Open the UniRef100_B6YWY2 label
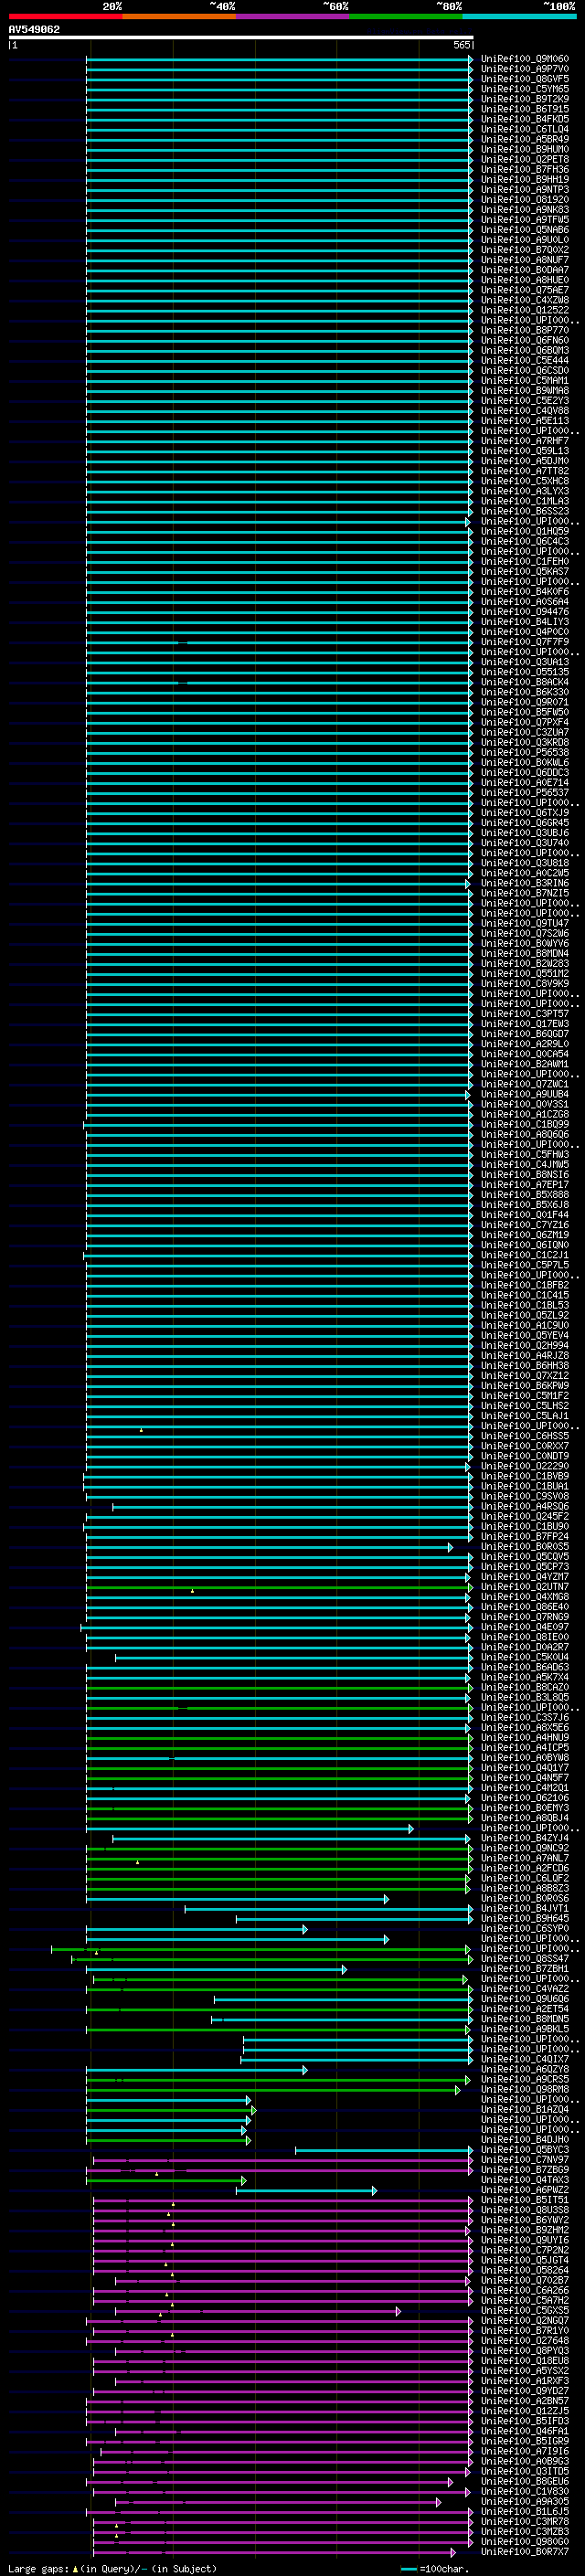Screen dimensions: 585x2576 524,2220
